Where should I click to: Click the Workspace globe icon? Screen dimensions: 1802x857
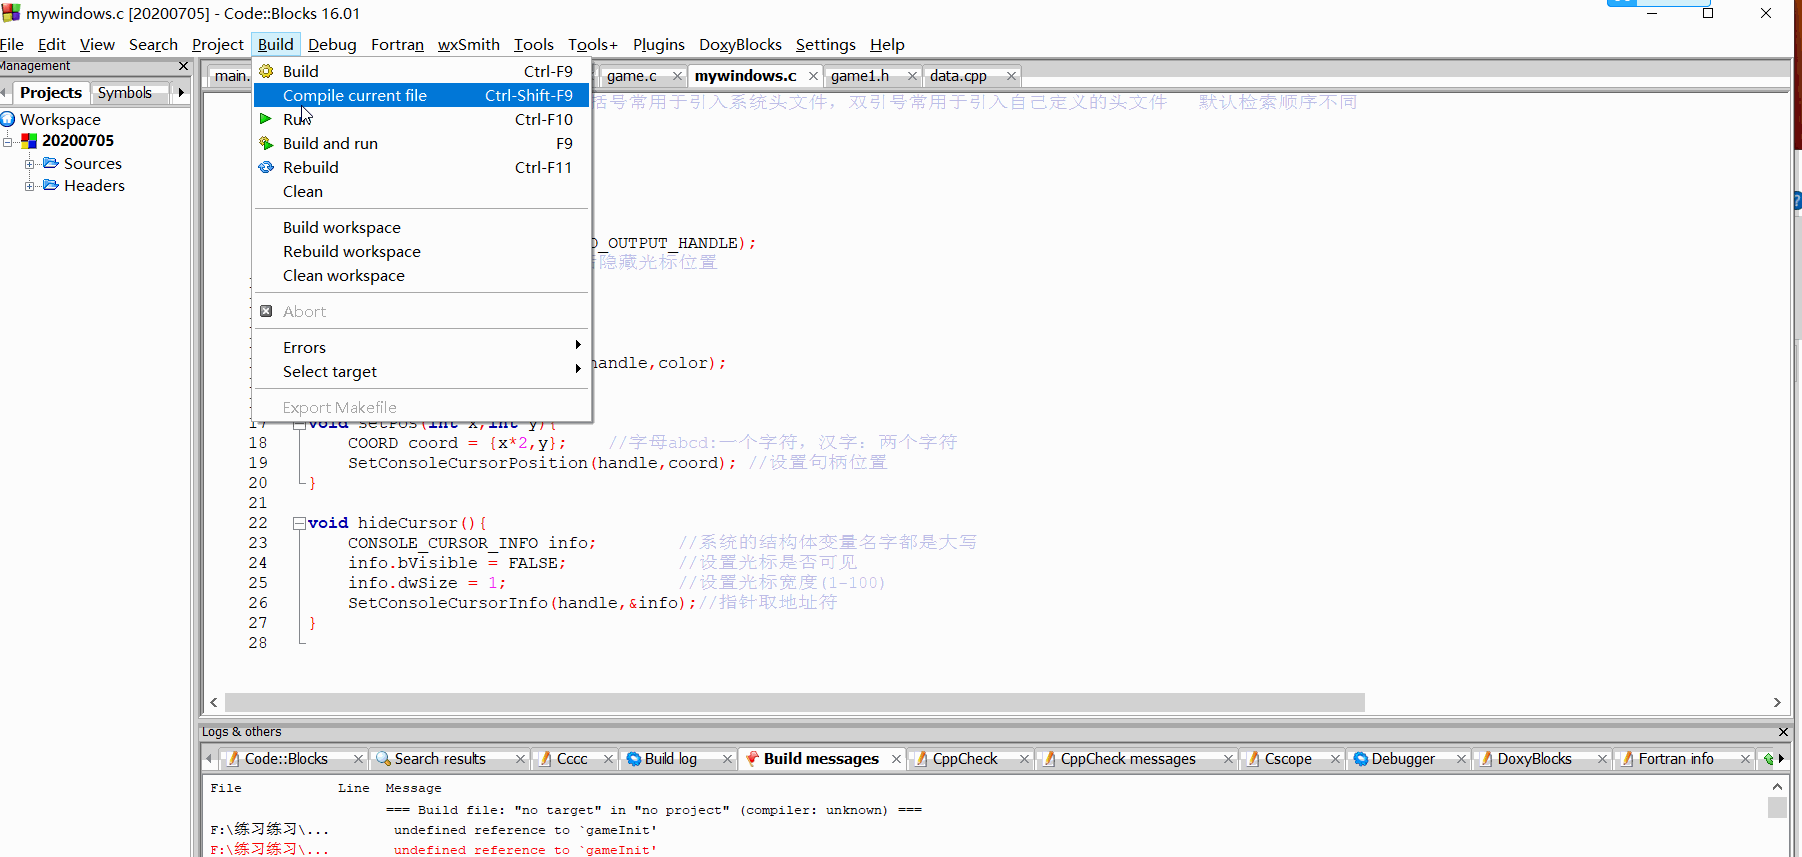(8, 119)
